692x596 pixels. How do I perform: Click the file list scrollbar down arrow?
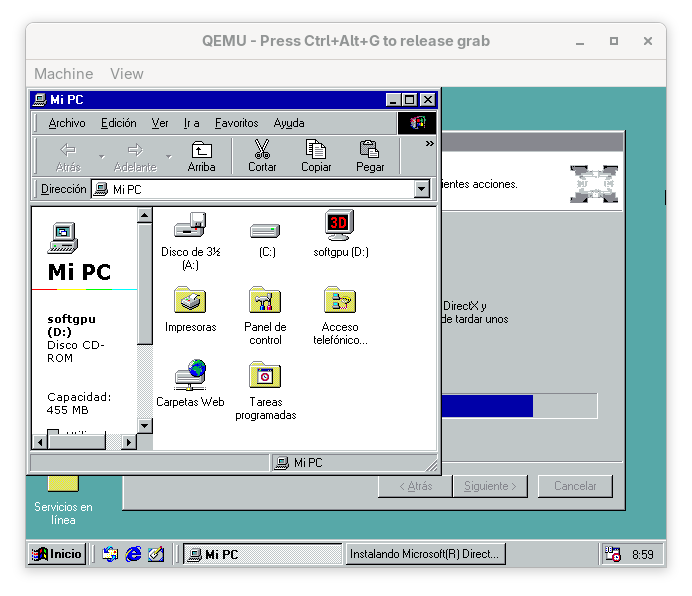click(x=145, y=426)
